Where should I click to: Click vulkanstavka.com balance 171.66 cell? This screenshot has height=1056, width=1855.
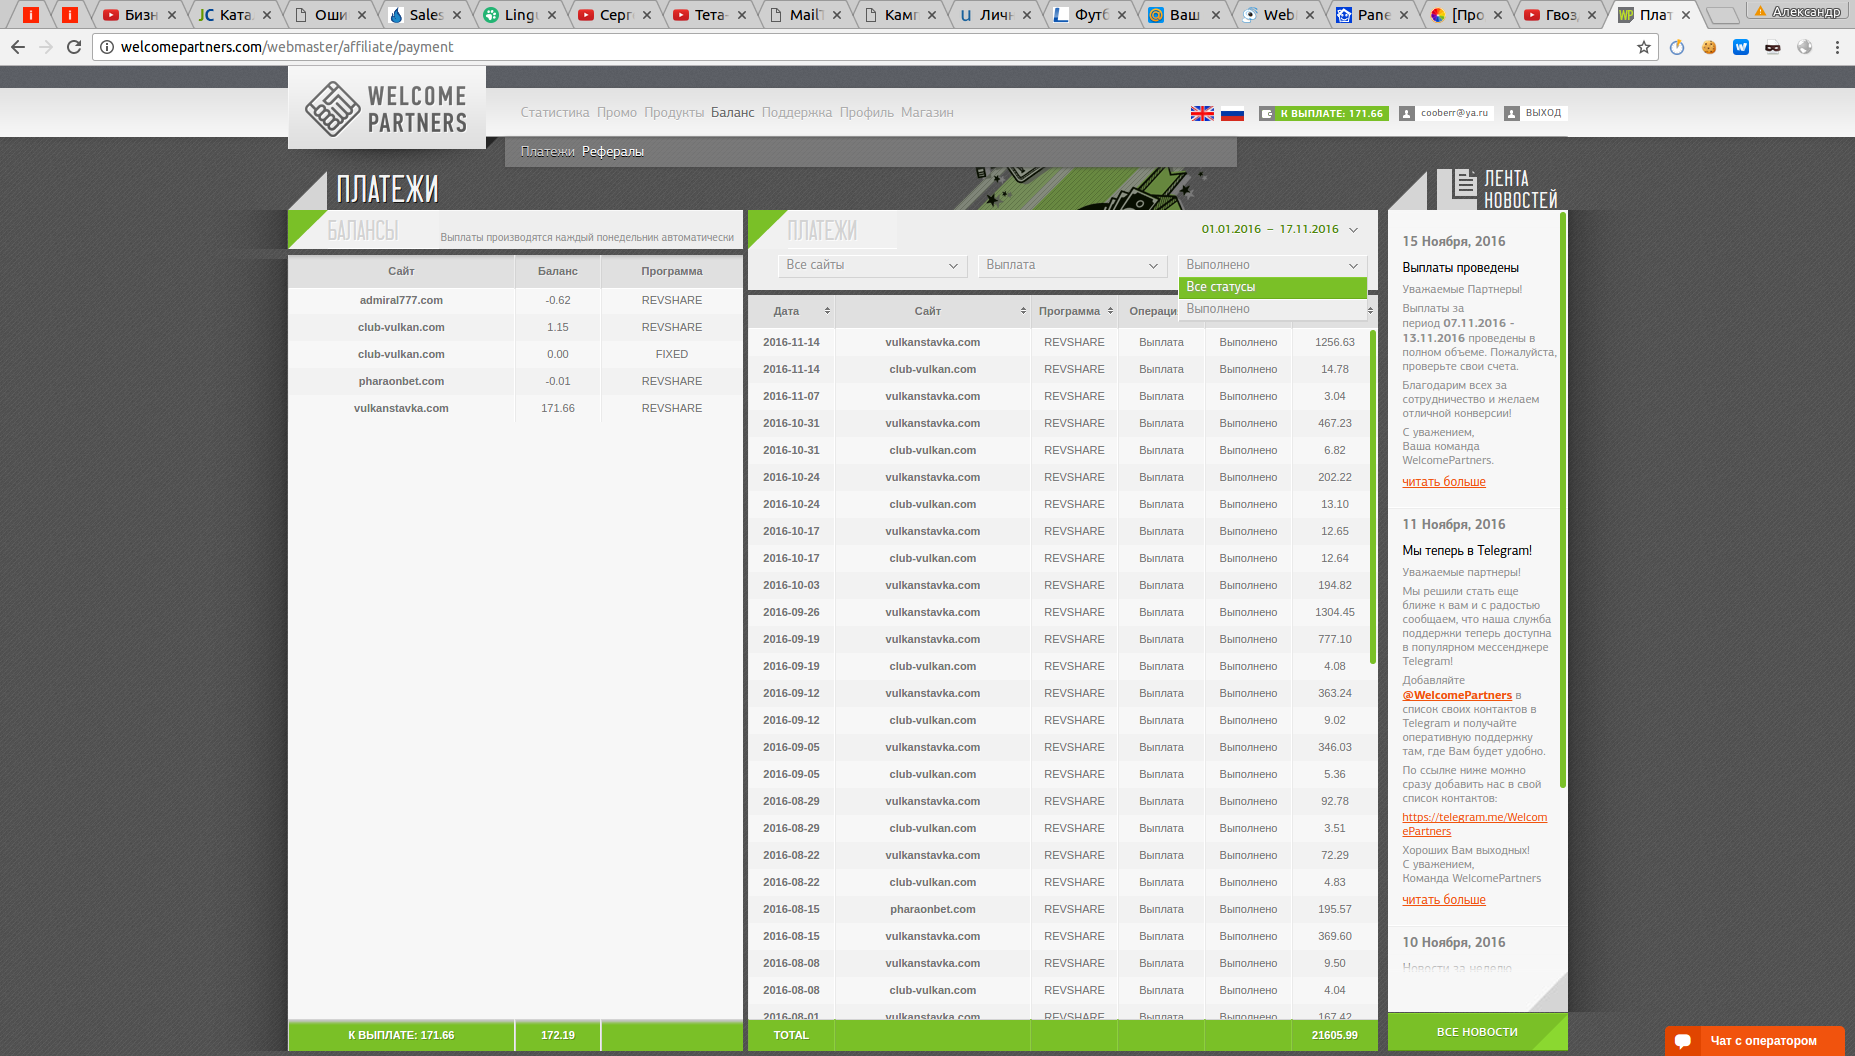click(x=558, y=408)
